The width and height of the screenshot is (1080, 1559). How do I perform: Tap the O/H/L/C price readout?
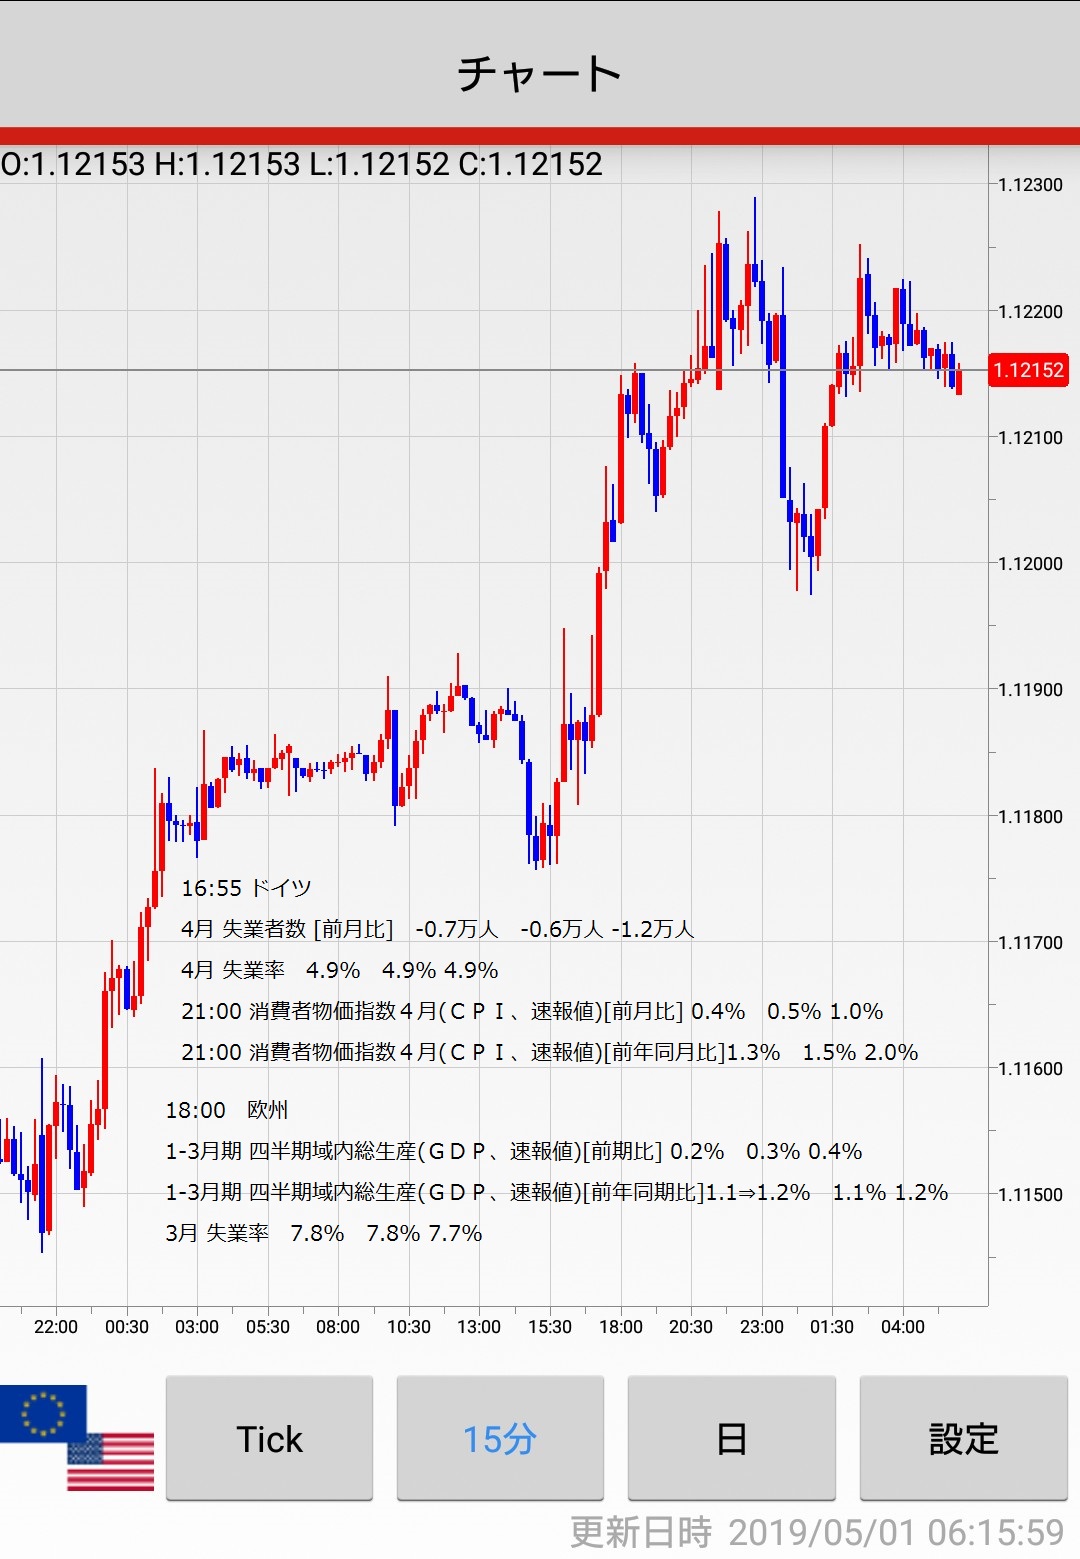[x=302, y=164]
